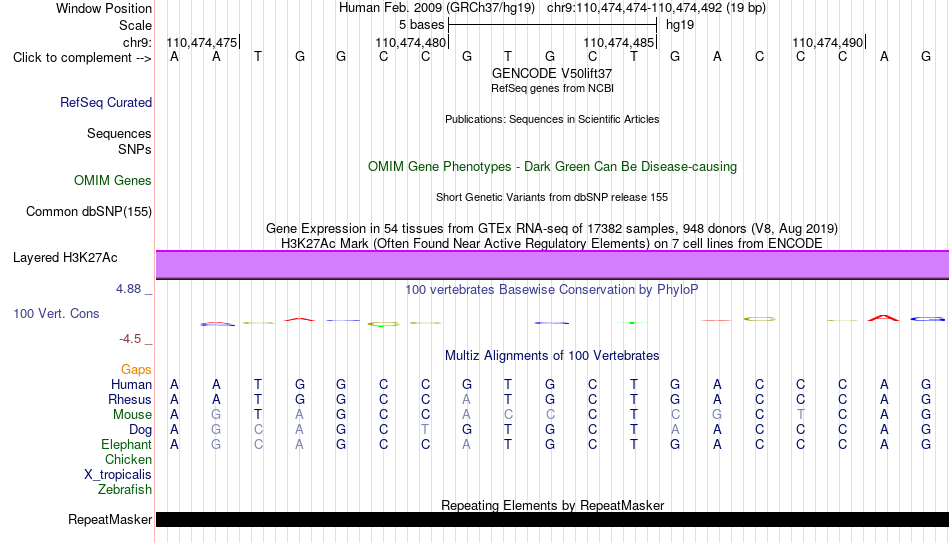Click the red A conservation logo near the right end
Screen dimensions: 950x543
coord(883,318)
